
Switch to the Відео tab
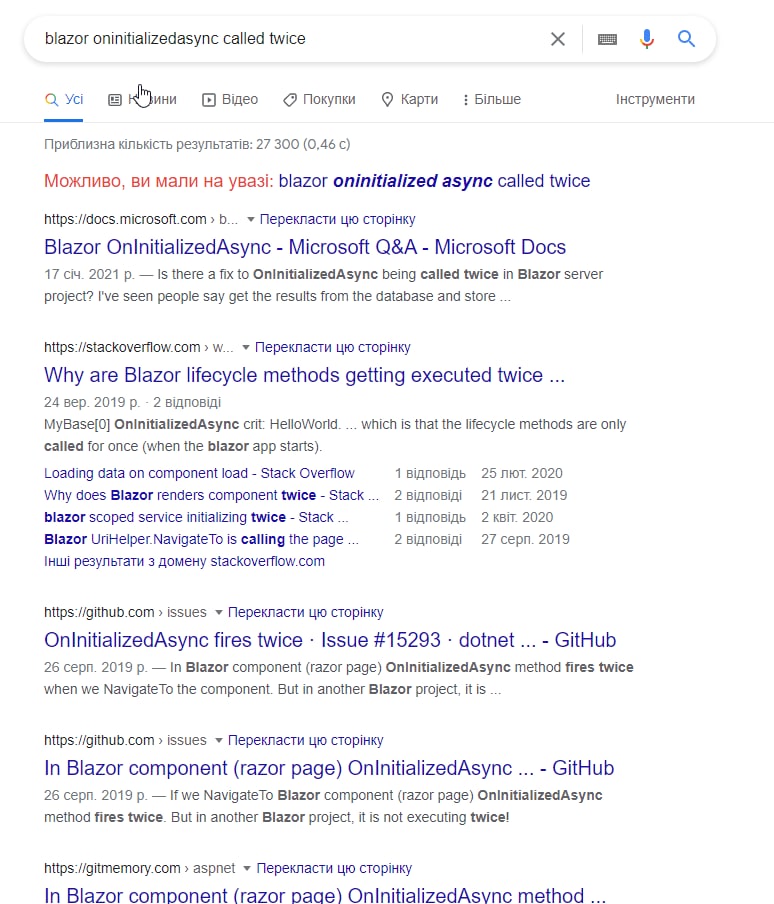tap(229, 99)
